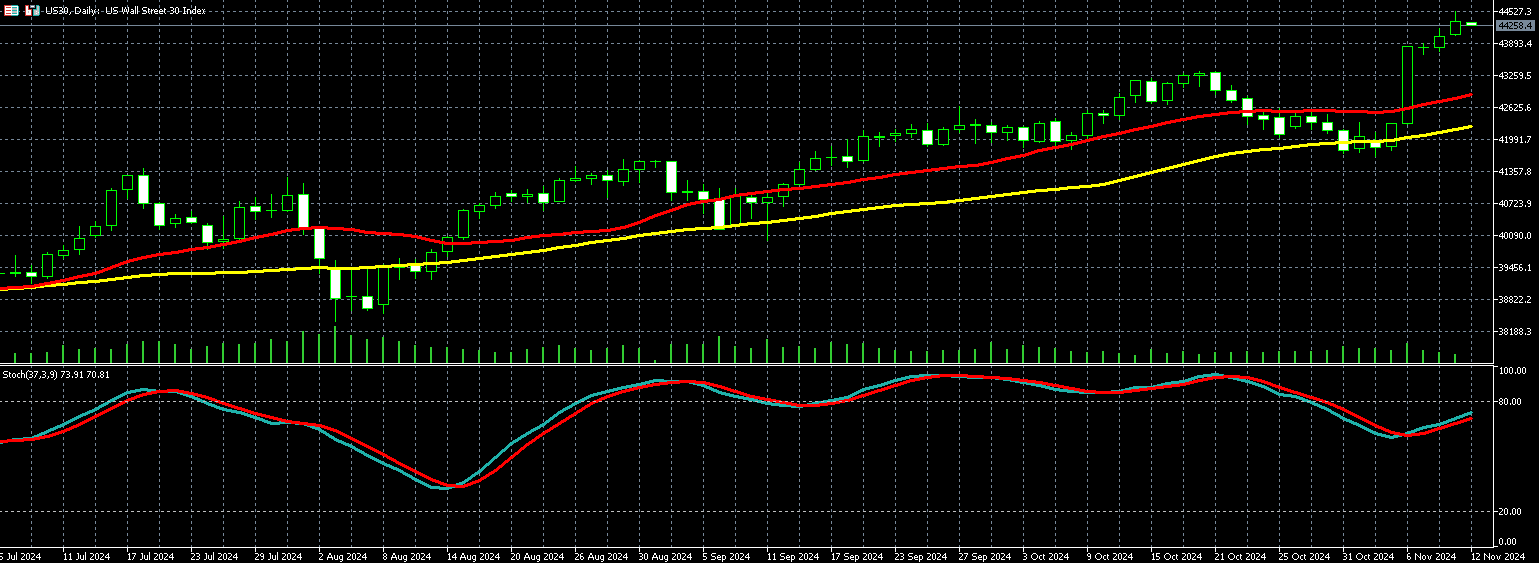Select the current price label 44258.4
Viewport: 1539px width, 563px height.
point(1516,25)
